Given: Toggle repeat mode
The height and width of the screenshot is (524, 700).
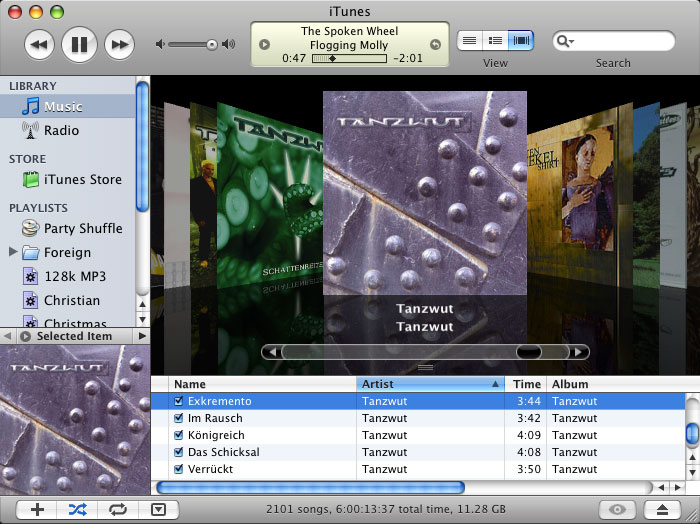Looking at the screenshot, I should pos(118,509).
